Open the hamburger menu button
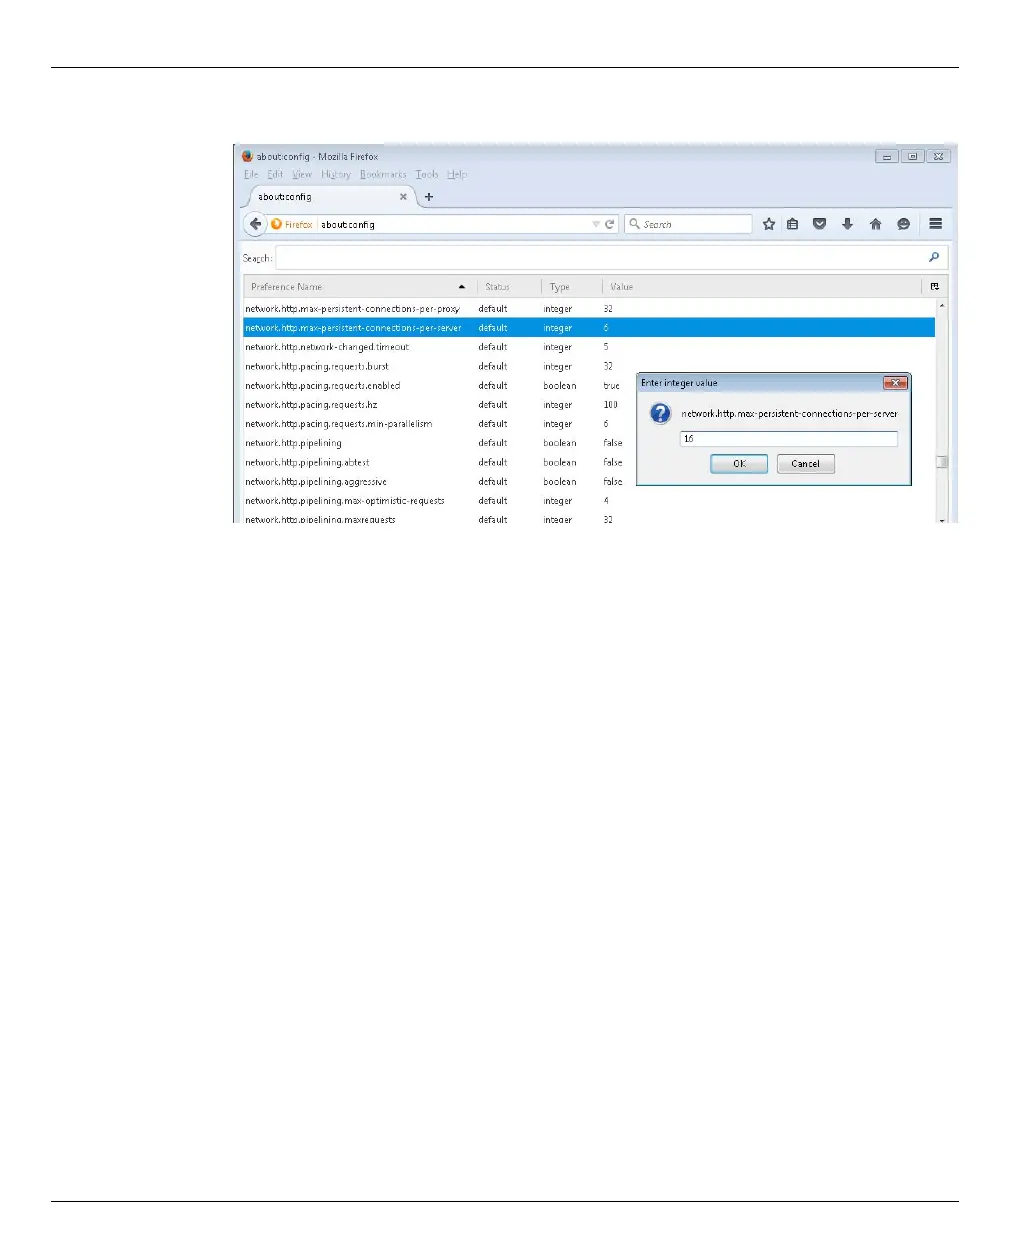 [936, 224]
